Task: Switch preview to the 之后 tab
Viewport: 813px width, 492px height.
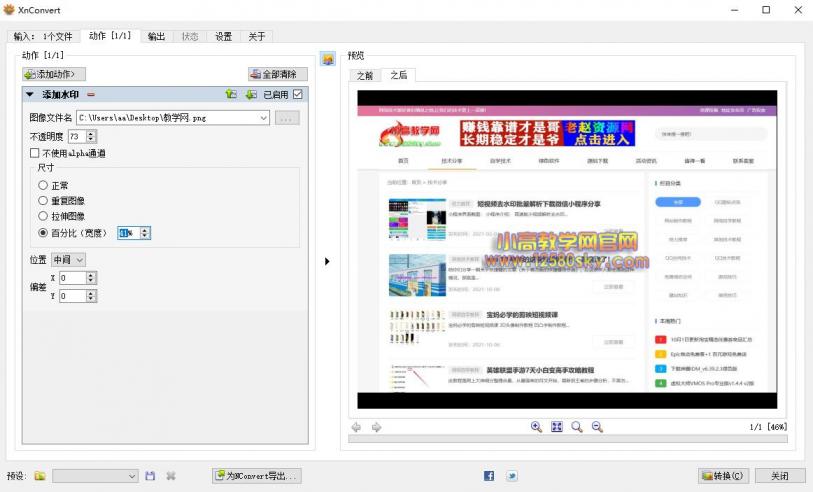Action: click(398, 75)
